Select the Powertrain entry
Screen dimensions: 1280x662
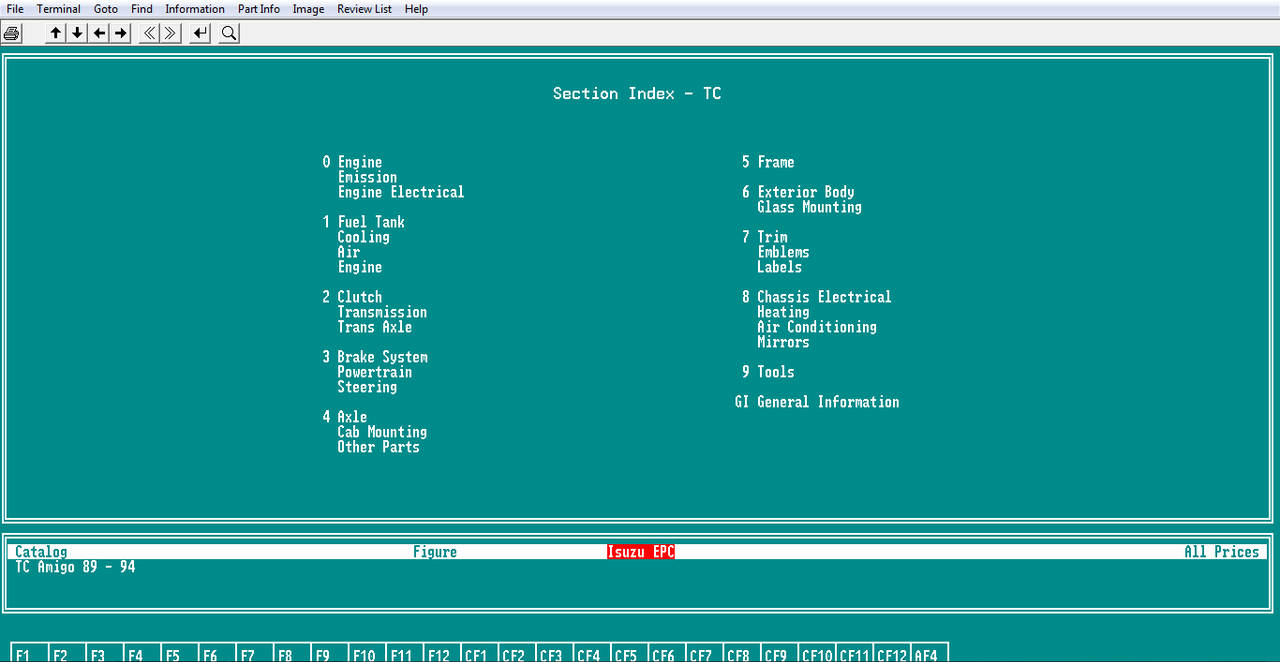click(x=374, y=372)
